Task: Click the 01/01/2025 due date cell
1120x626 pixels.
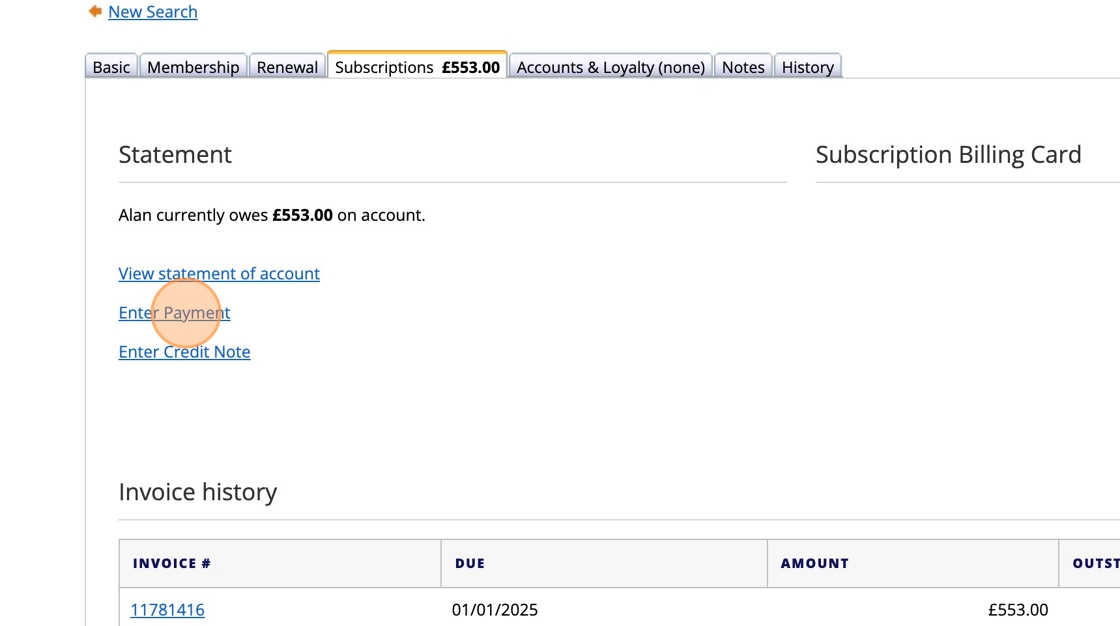Action: point(494,610)
